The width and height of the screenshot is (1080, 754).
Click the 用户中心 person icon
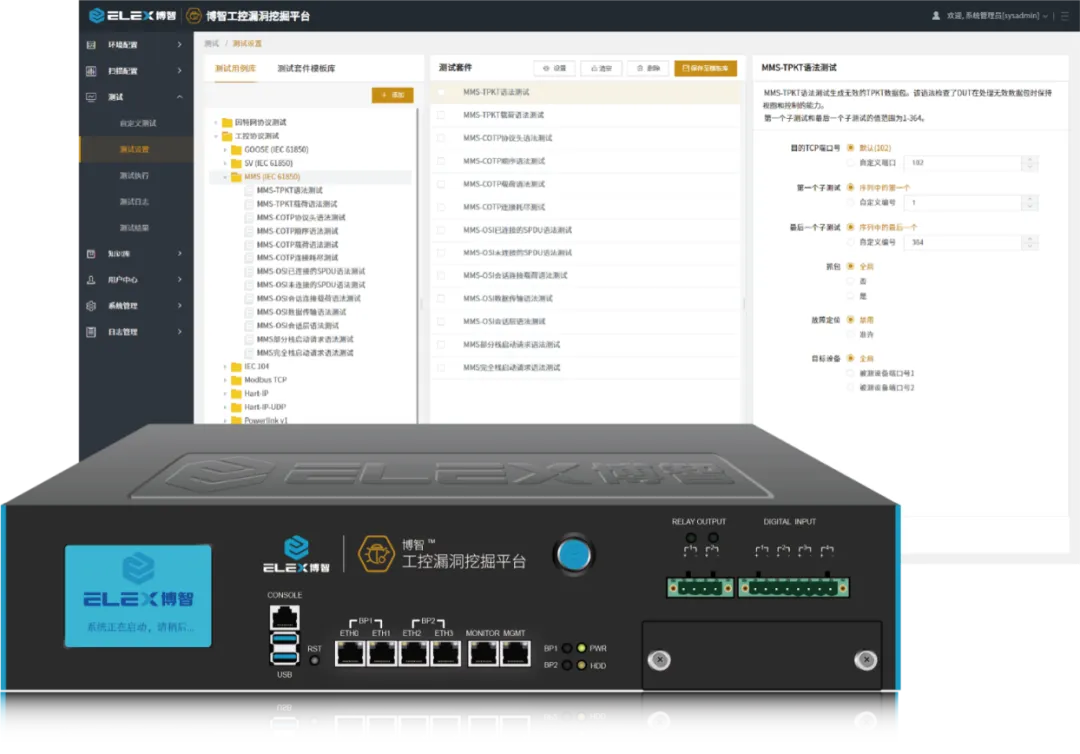[x=91, y=280]
